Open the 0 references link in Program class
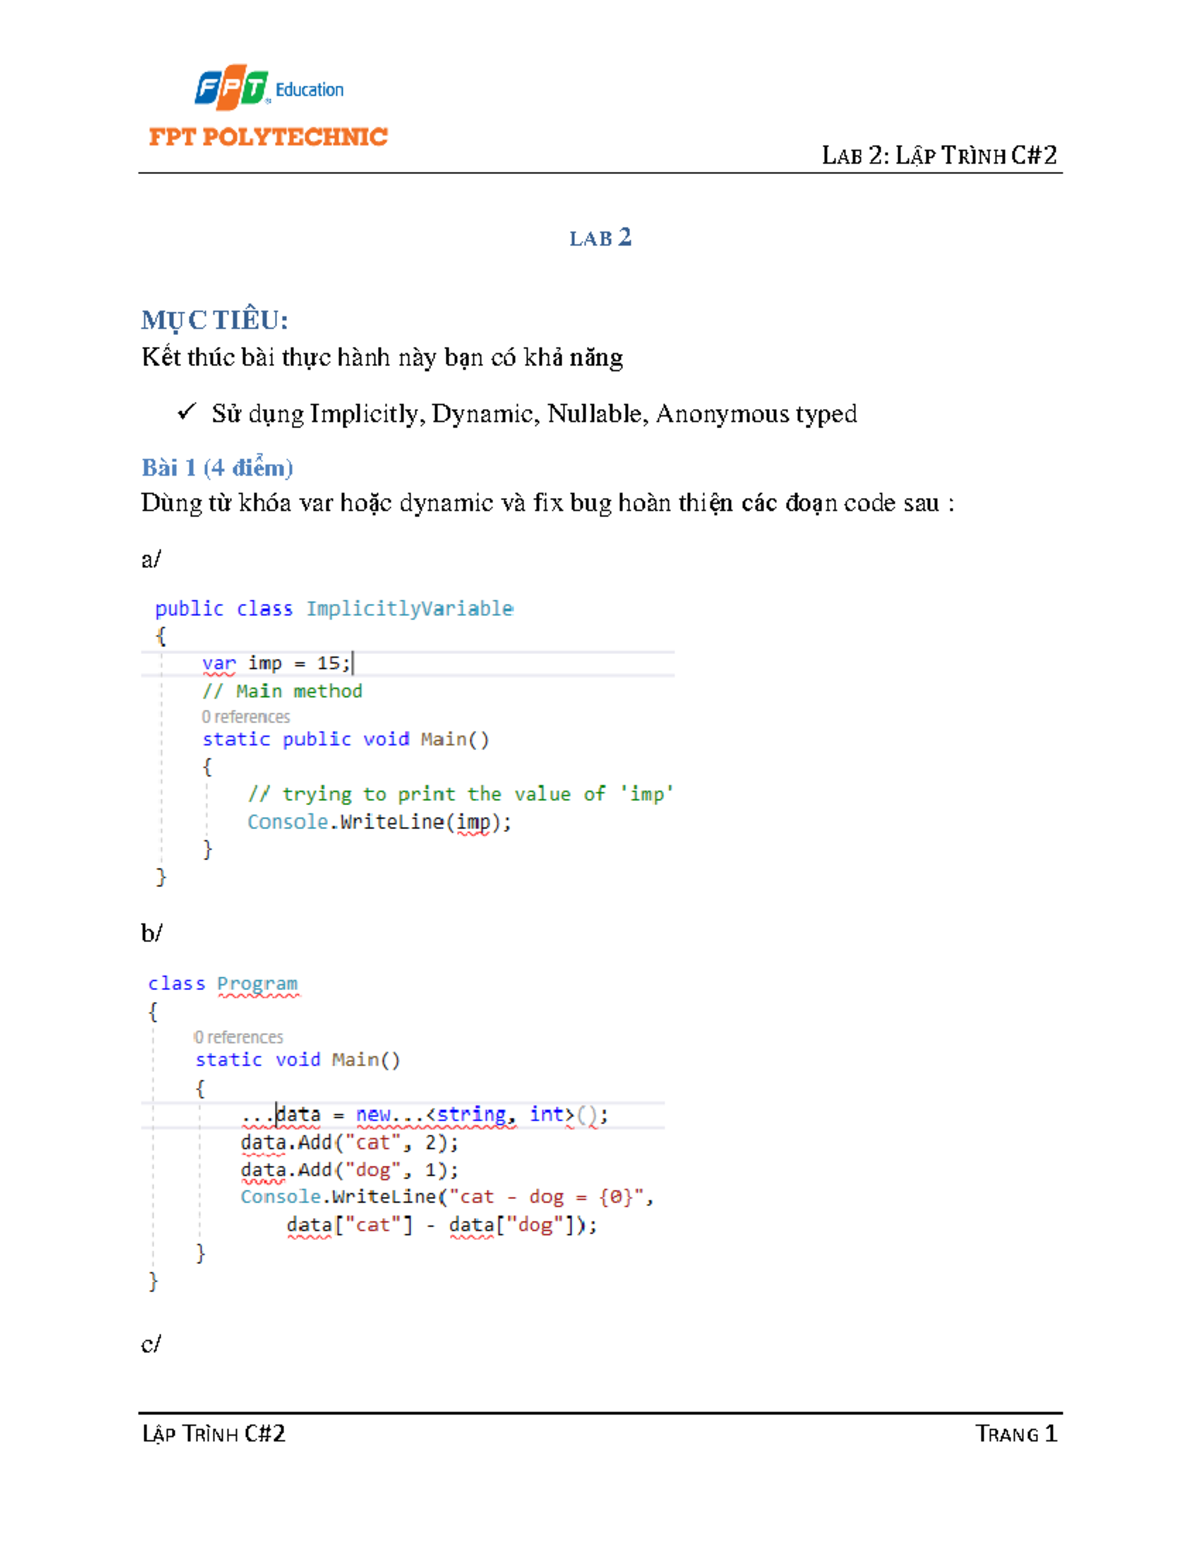Image resolution: width=1200 pixels, height=1553 pixels. click(240, 1036)
